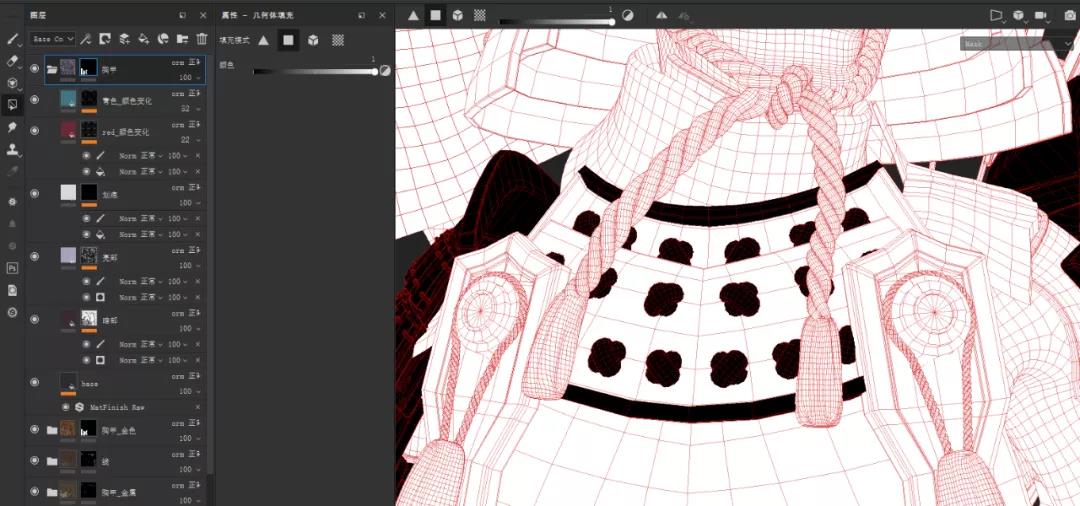Remove the MatFinish Raw effect

[198, 407]
